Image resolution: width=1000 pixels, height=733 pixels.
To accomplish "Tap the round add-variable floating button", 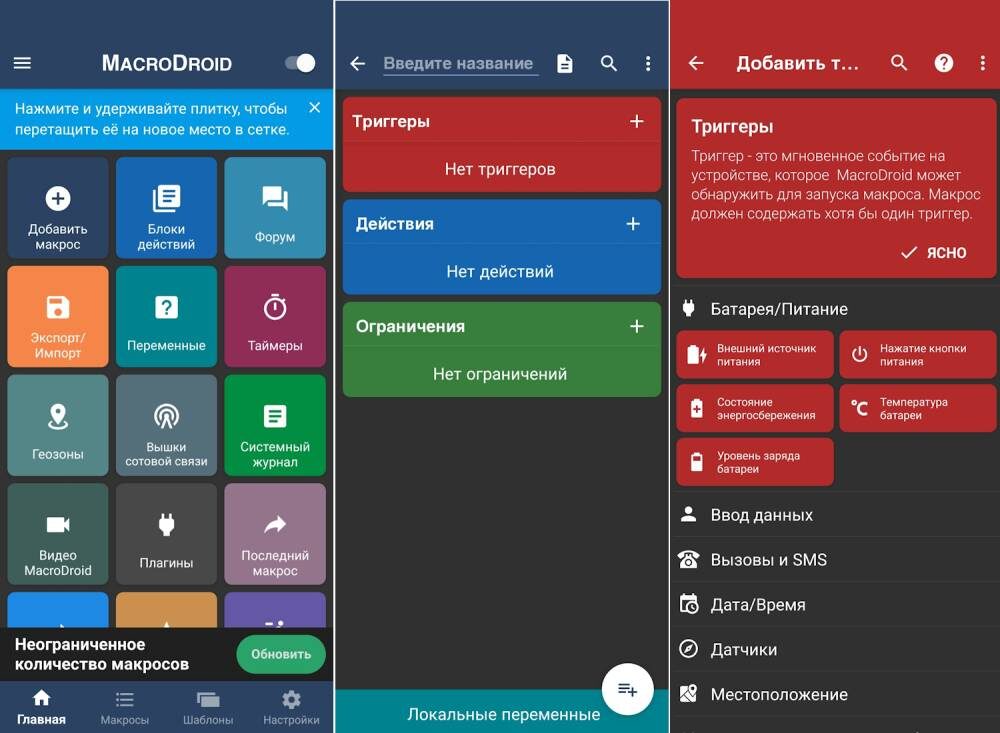I will [628, 689].
